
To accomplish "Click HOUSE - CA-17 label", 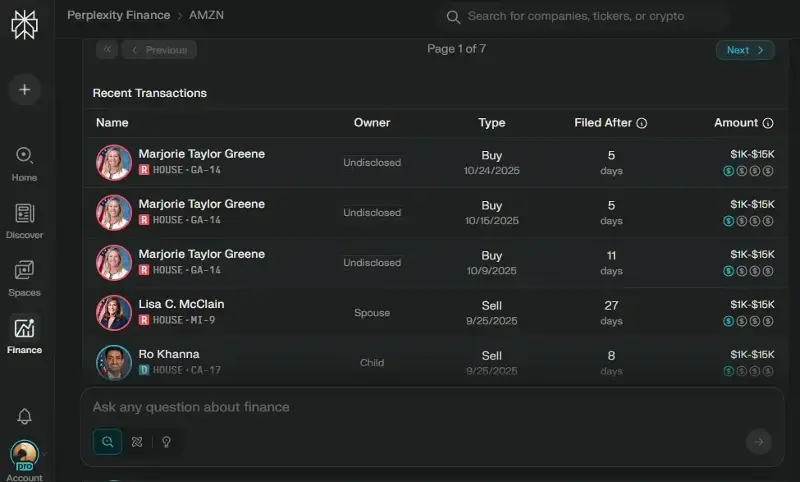I will click(187, 370).
